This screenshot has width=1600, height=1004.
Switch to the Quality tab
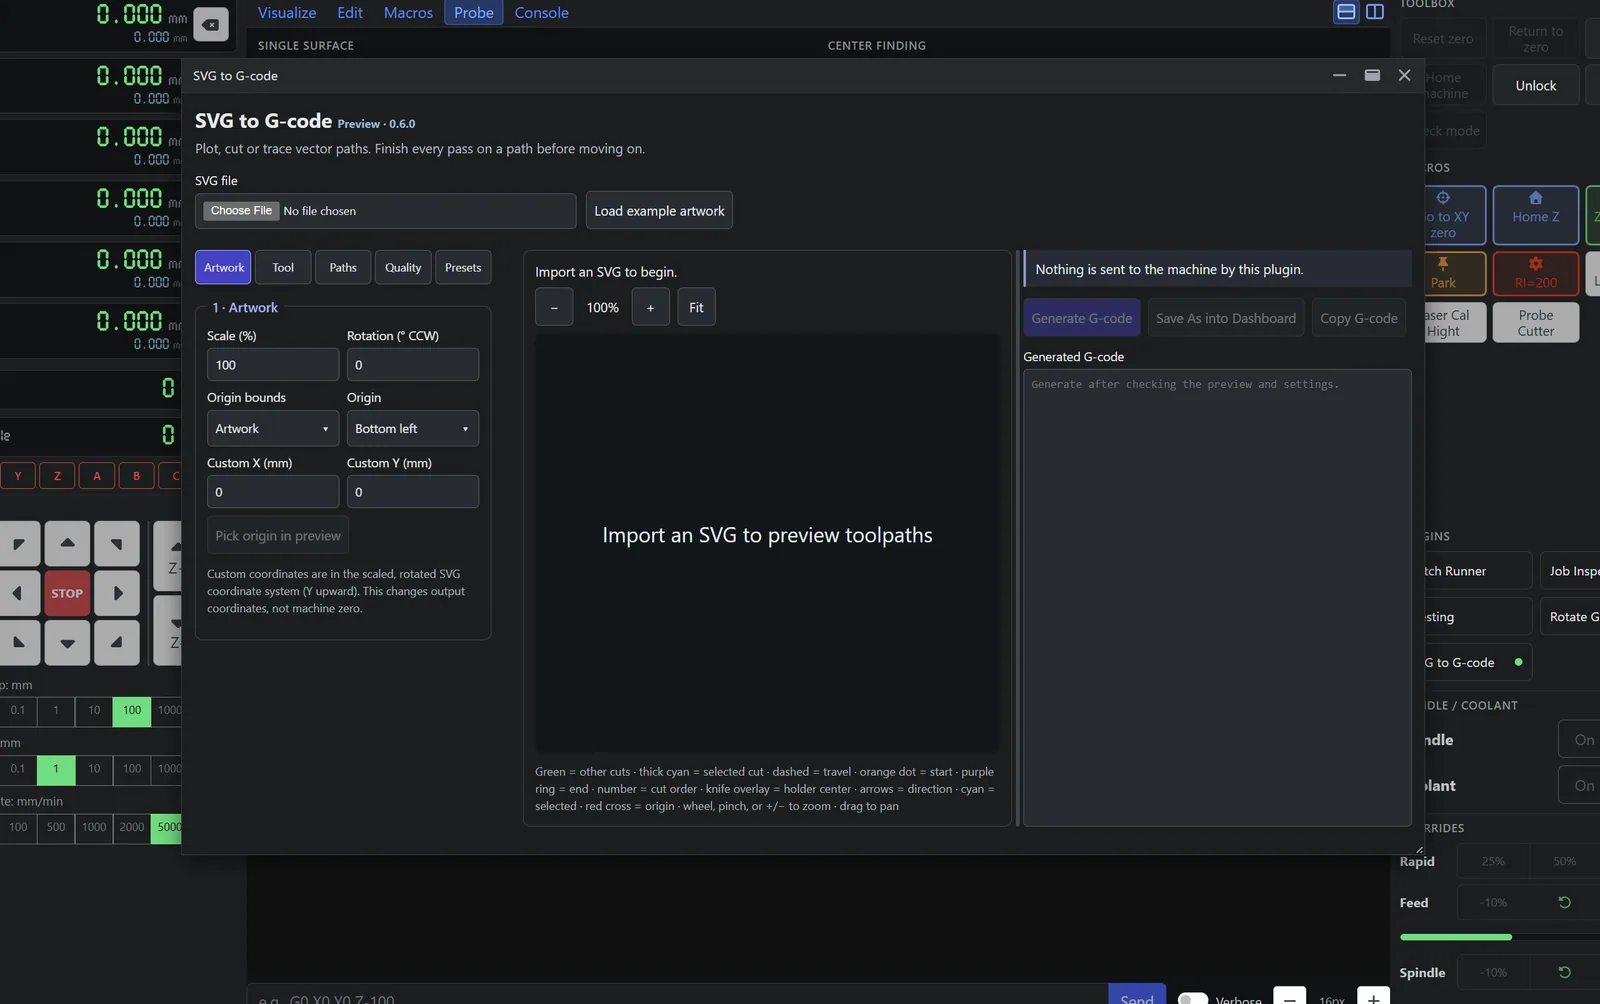pyautogui.click(x=403, y=267)
